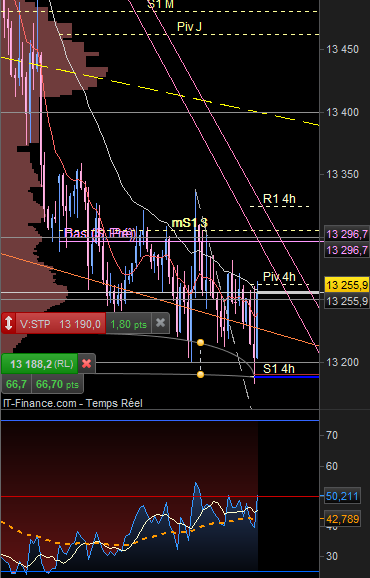The width and height of the screenshot is (370, 578).
Task: Select the Piv J daily pivot label
Action: coord(189,27)
